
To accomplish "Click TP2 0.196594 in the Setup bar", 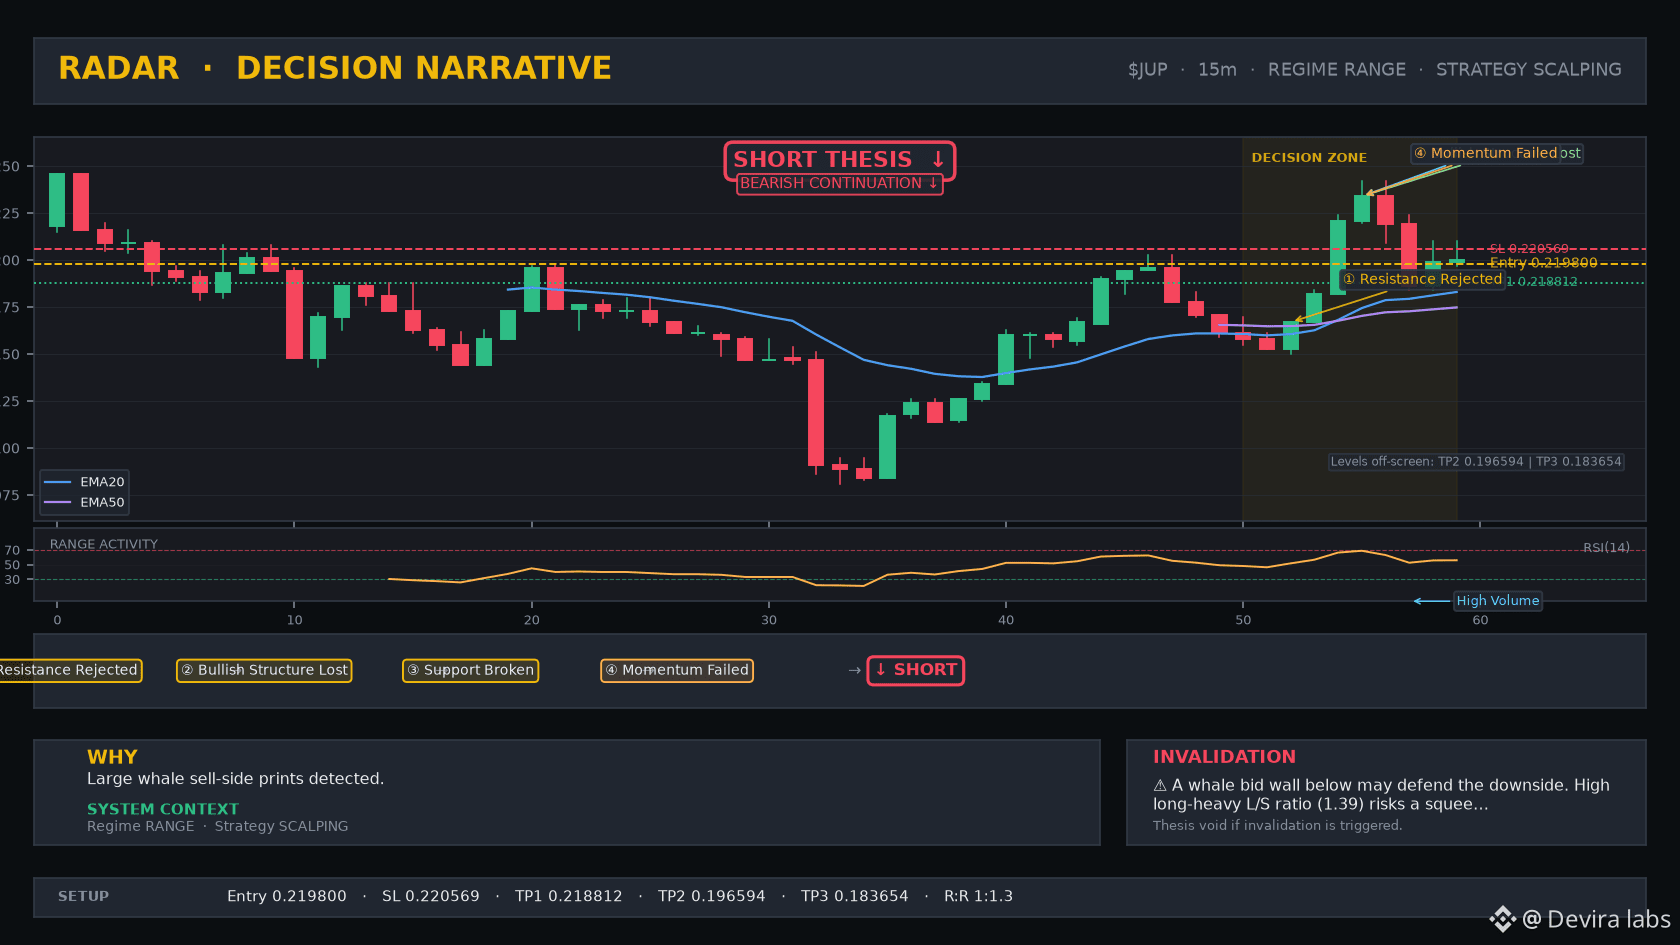I will coord(711,896).
